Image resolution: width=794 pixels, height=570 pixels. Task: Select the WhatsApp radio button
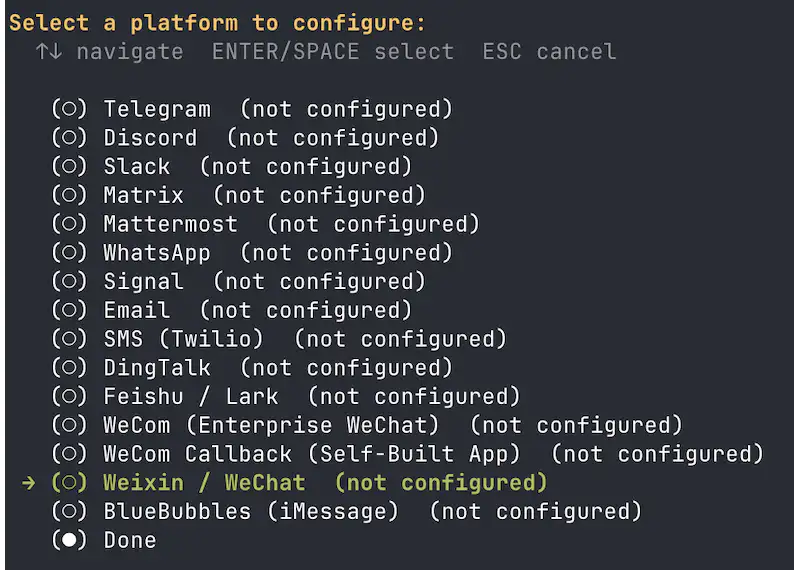coord(68,253)
